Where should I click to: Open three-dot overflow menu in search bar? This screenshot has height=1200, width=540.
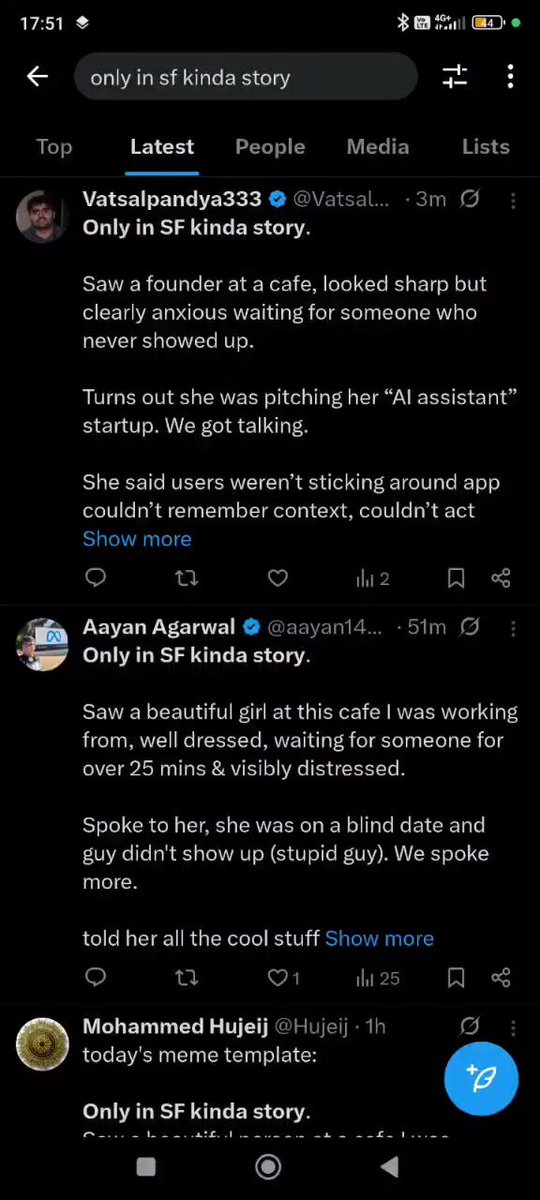coord(510,77)
